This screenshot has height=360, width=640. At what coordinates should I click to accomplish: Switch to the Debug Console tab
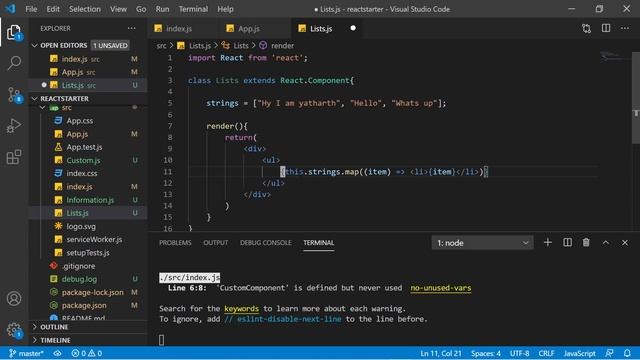(265, 242)
